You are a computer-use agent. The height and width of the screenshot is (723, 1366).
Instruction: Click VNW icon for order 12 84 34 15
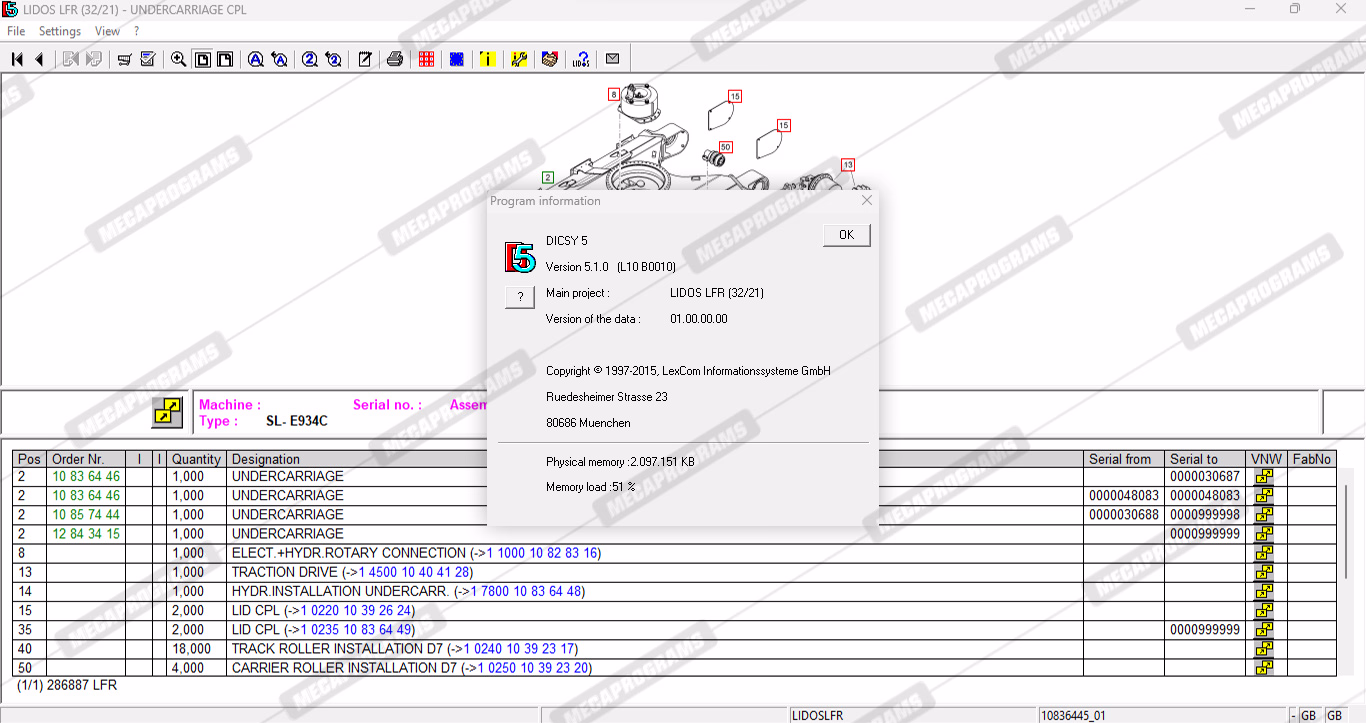point(1264,534)
